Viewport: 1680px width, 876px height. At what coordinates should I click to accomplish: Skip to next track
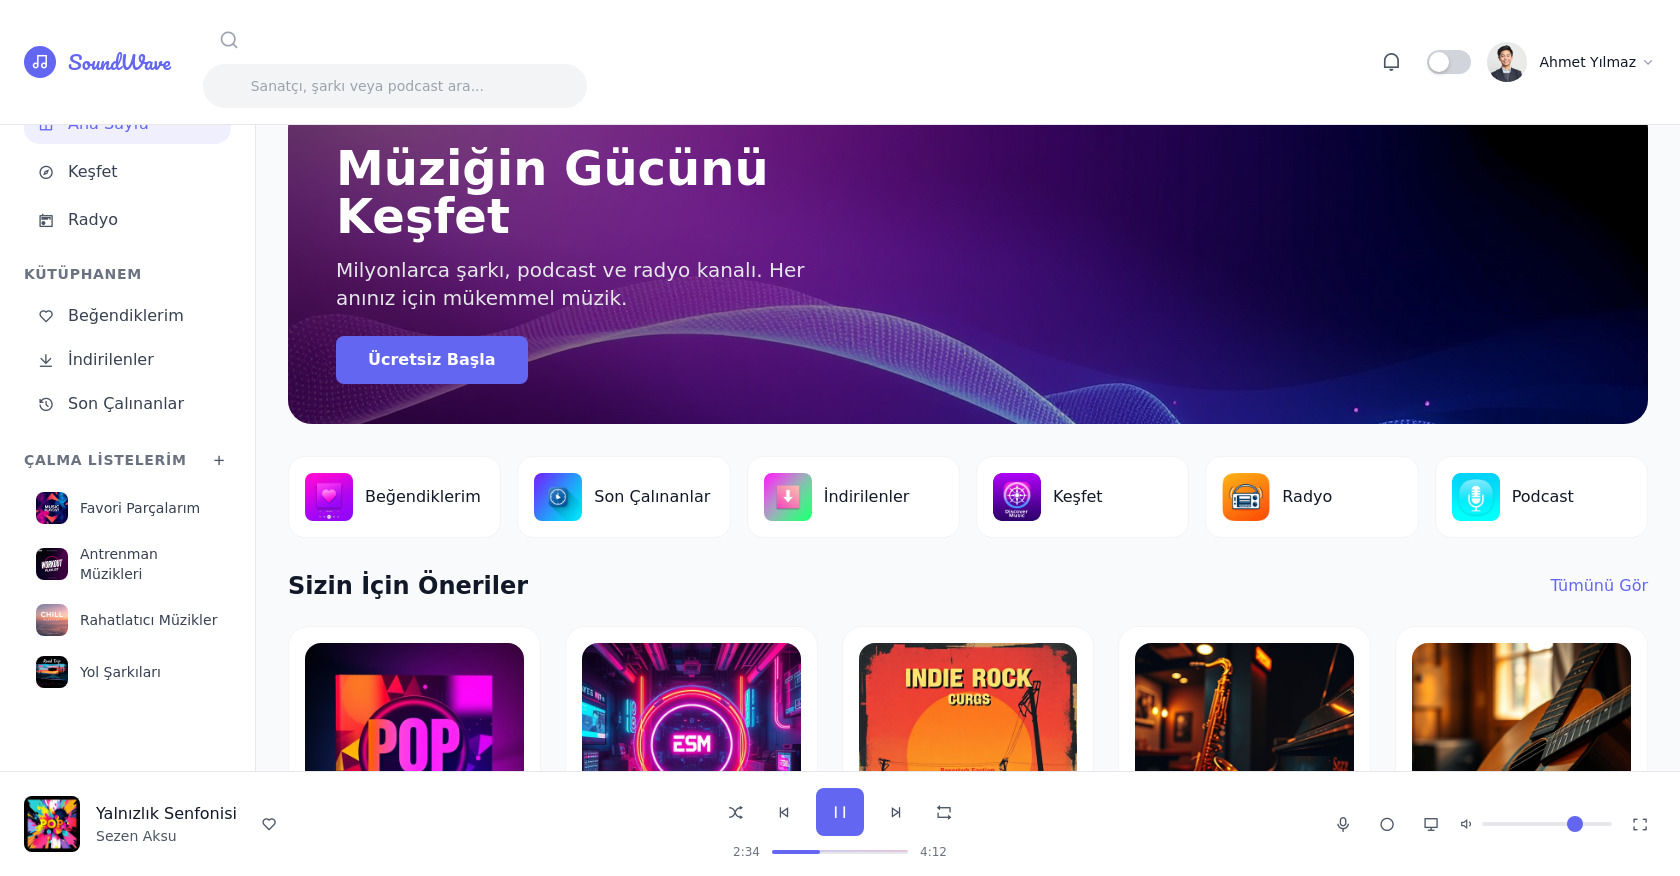896,812
